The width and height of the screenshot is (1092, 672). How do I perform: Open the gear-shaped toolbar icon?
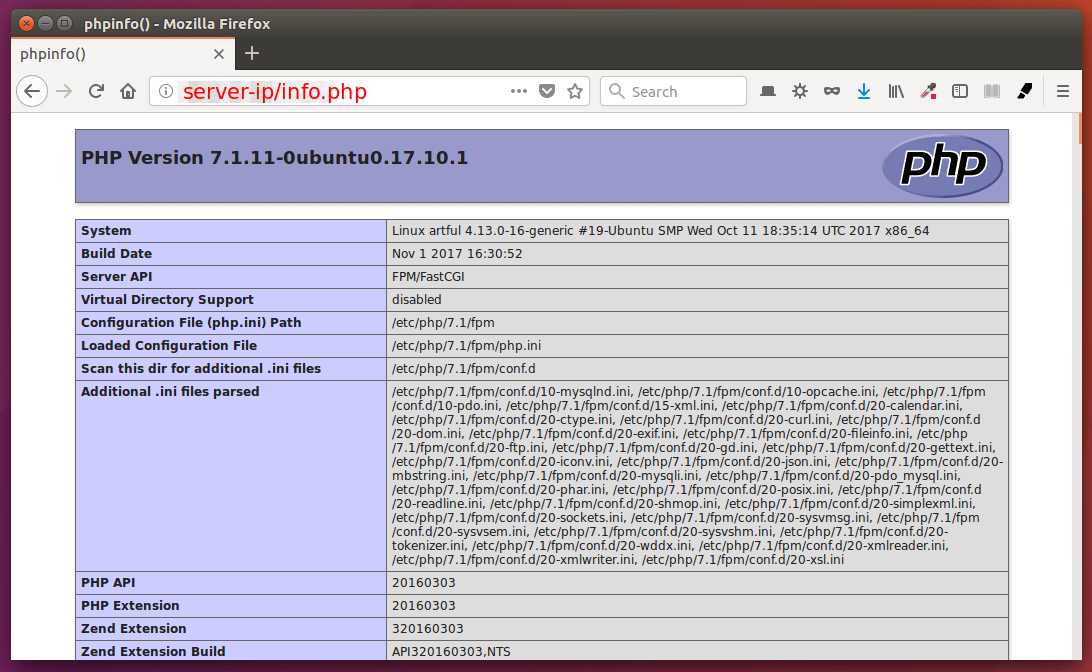click(x=800, y=92)
